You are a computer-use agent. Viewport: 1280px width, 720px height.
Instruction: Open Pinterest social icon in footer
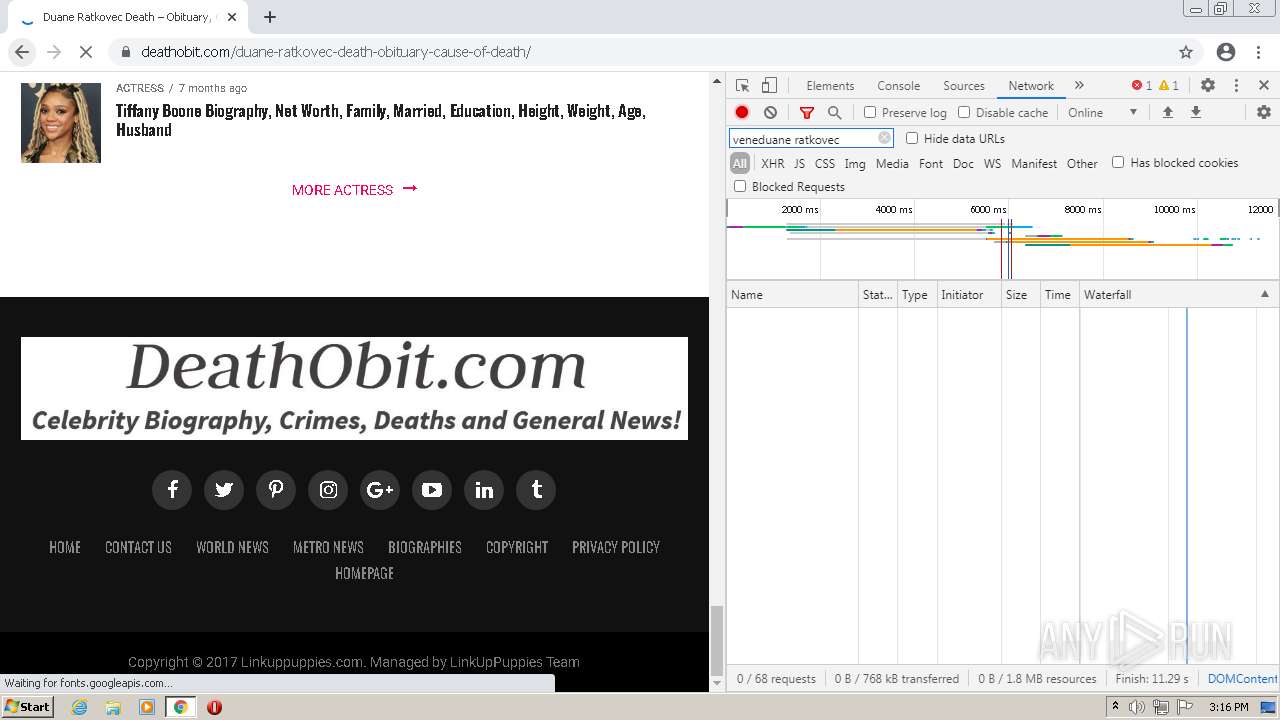(x=276, y=490)
